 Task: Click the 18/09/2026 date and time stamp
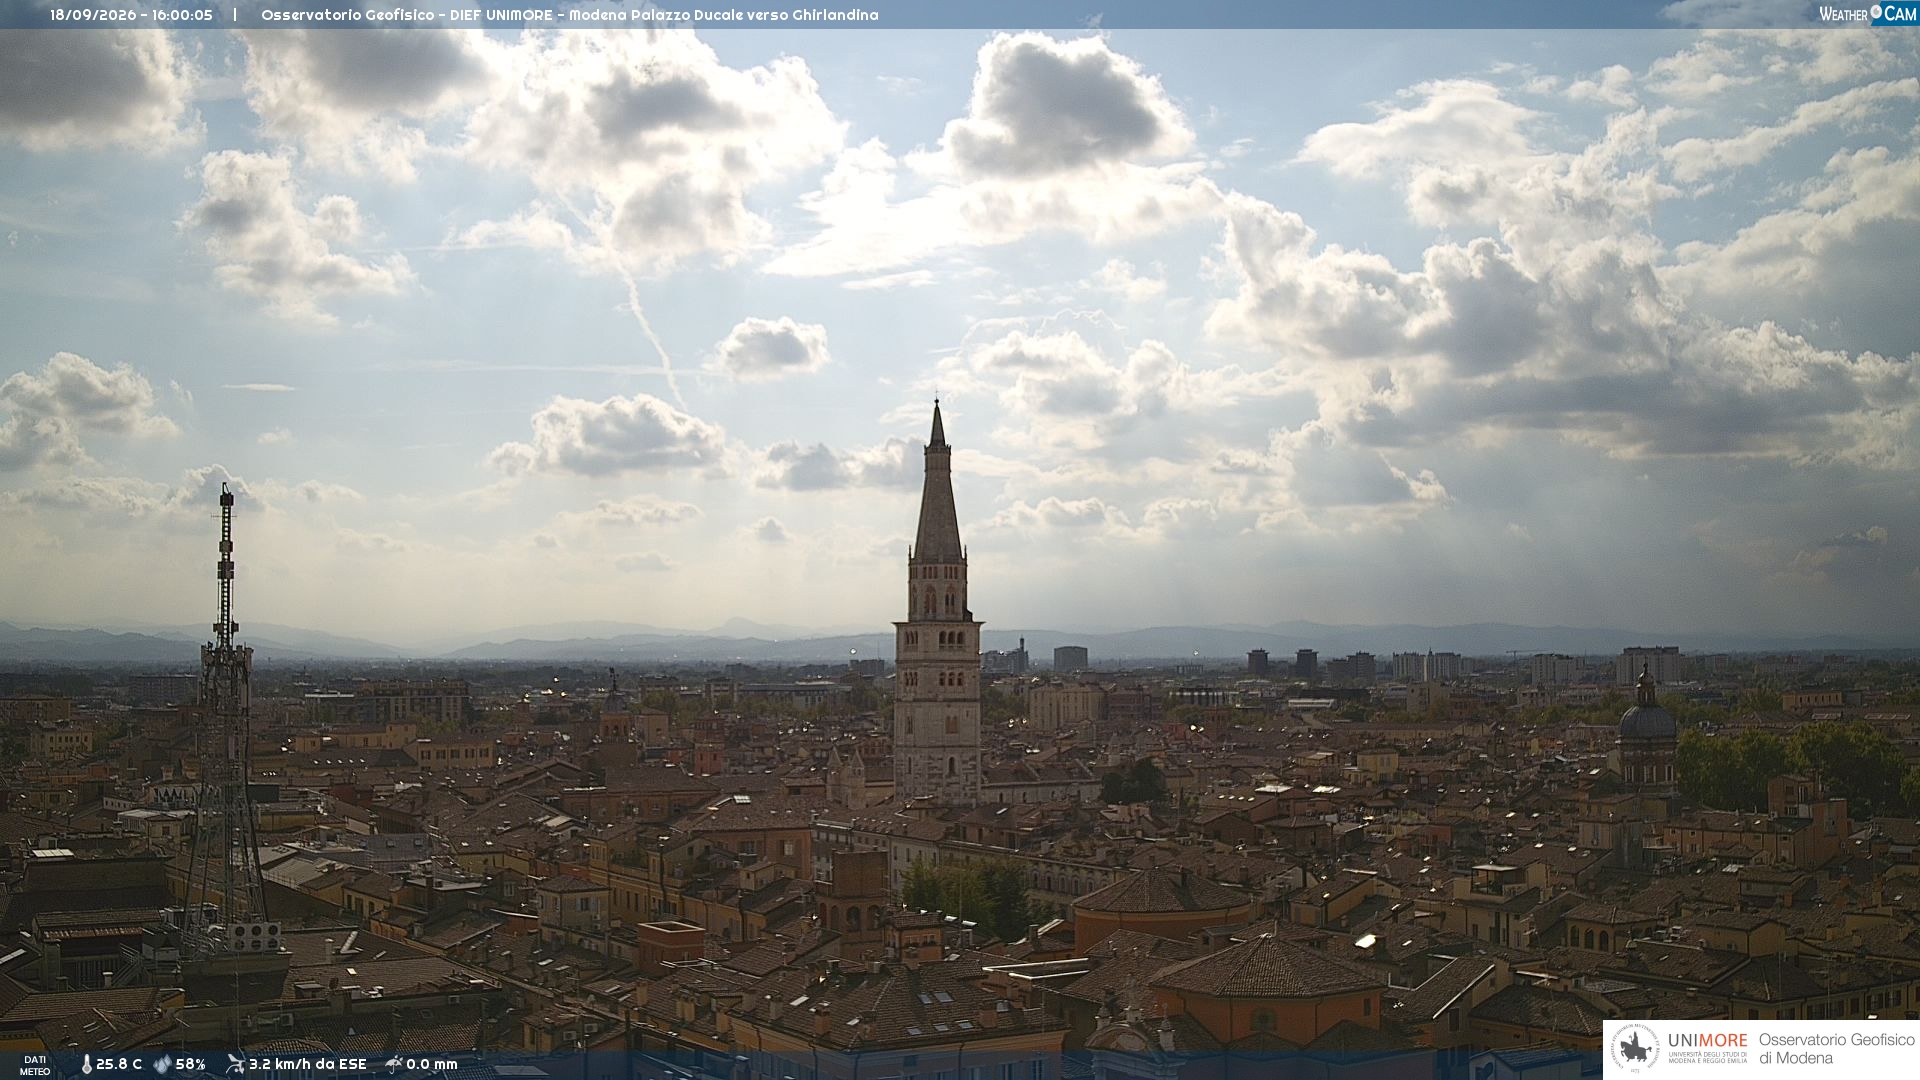131,15
